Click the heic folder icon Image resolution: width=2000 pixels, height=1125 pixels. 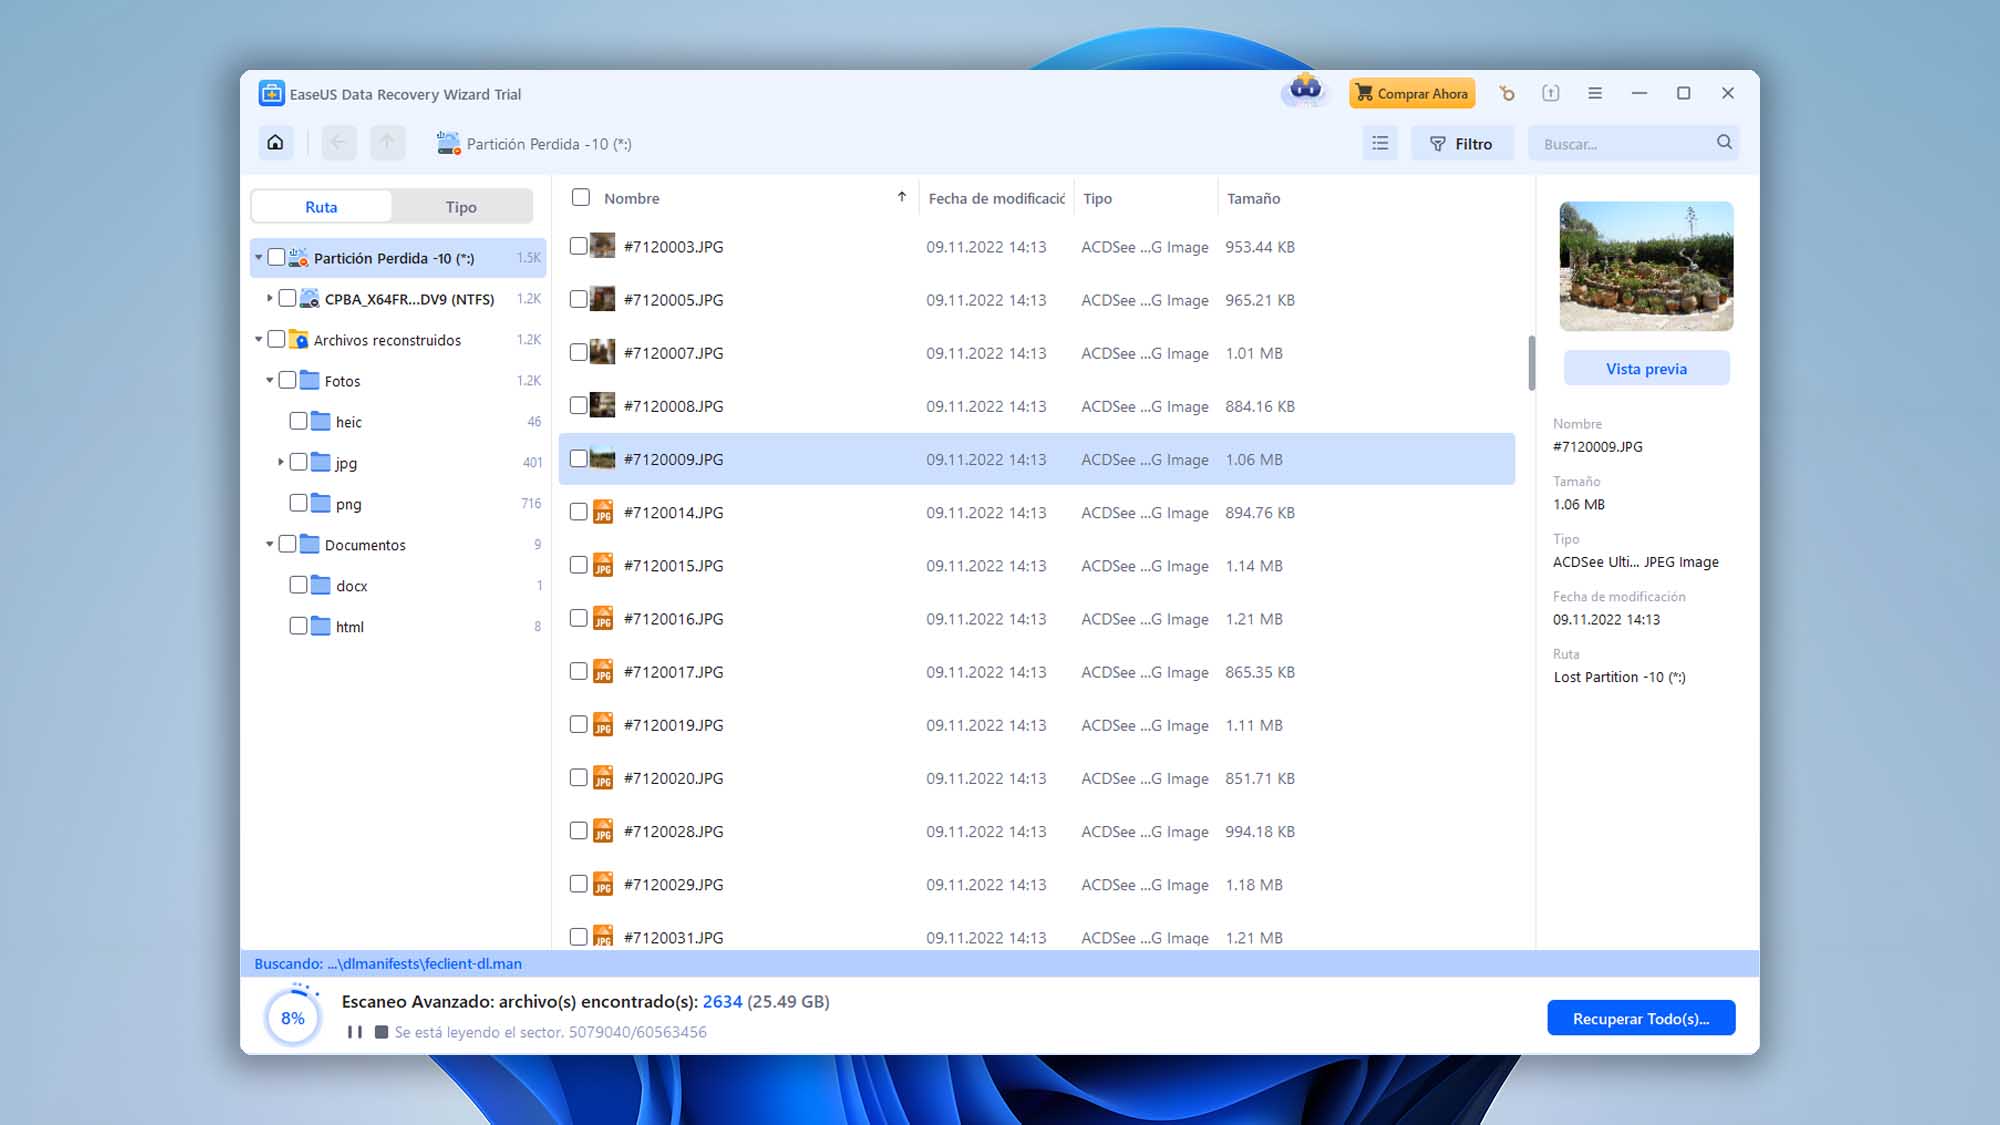click(x=321, y=421)
